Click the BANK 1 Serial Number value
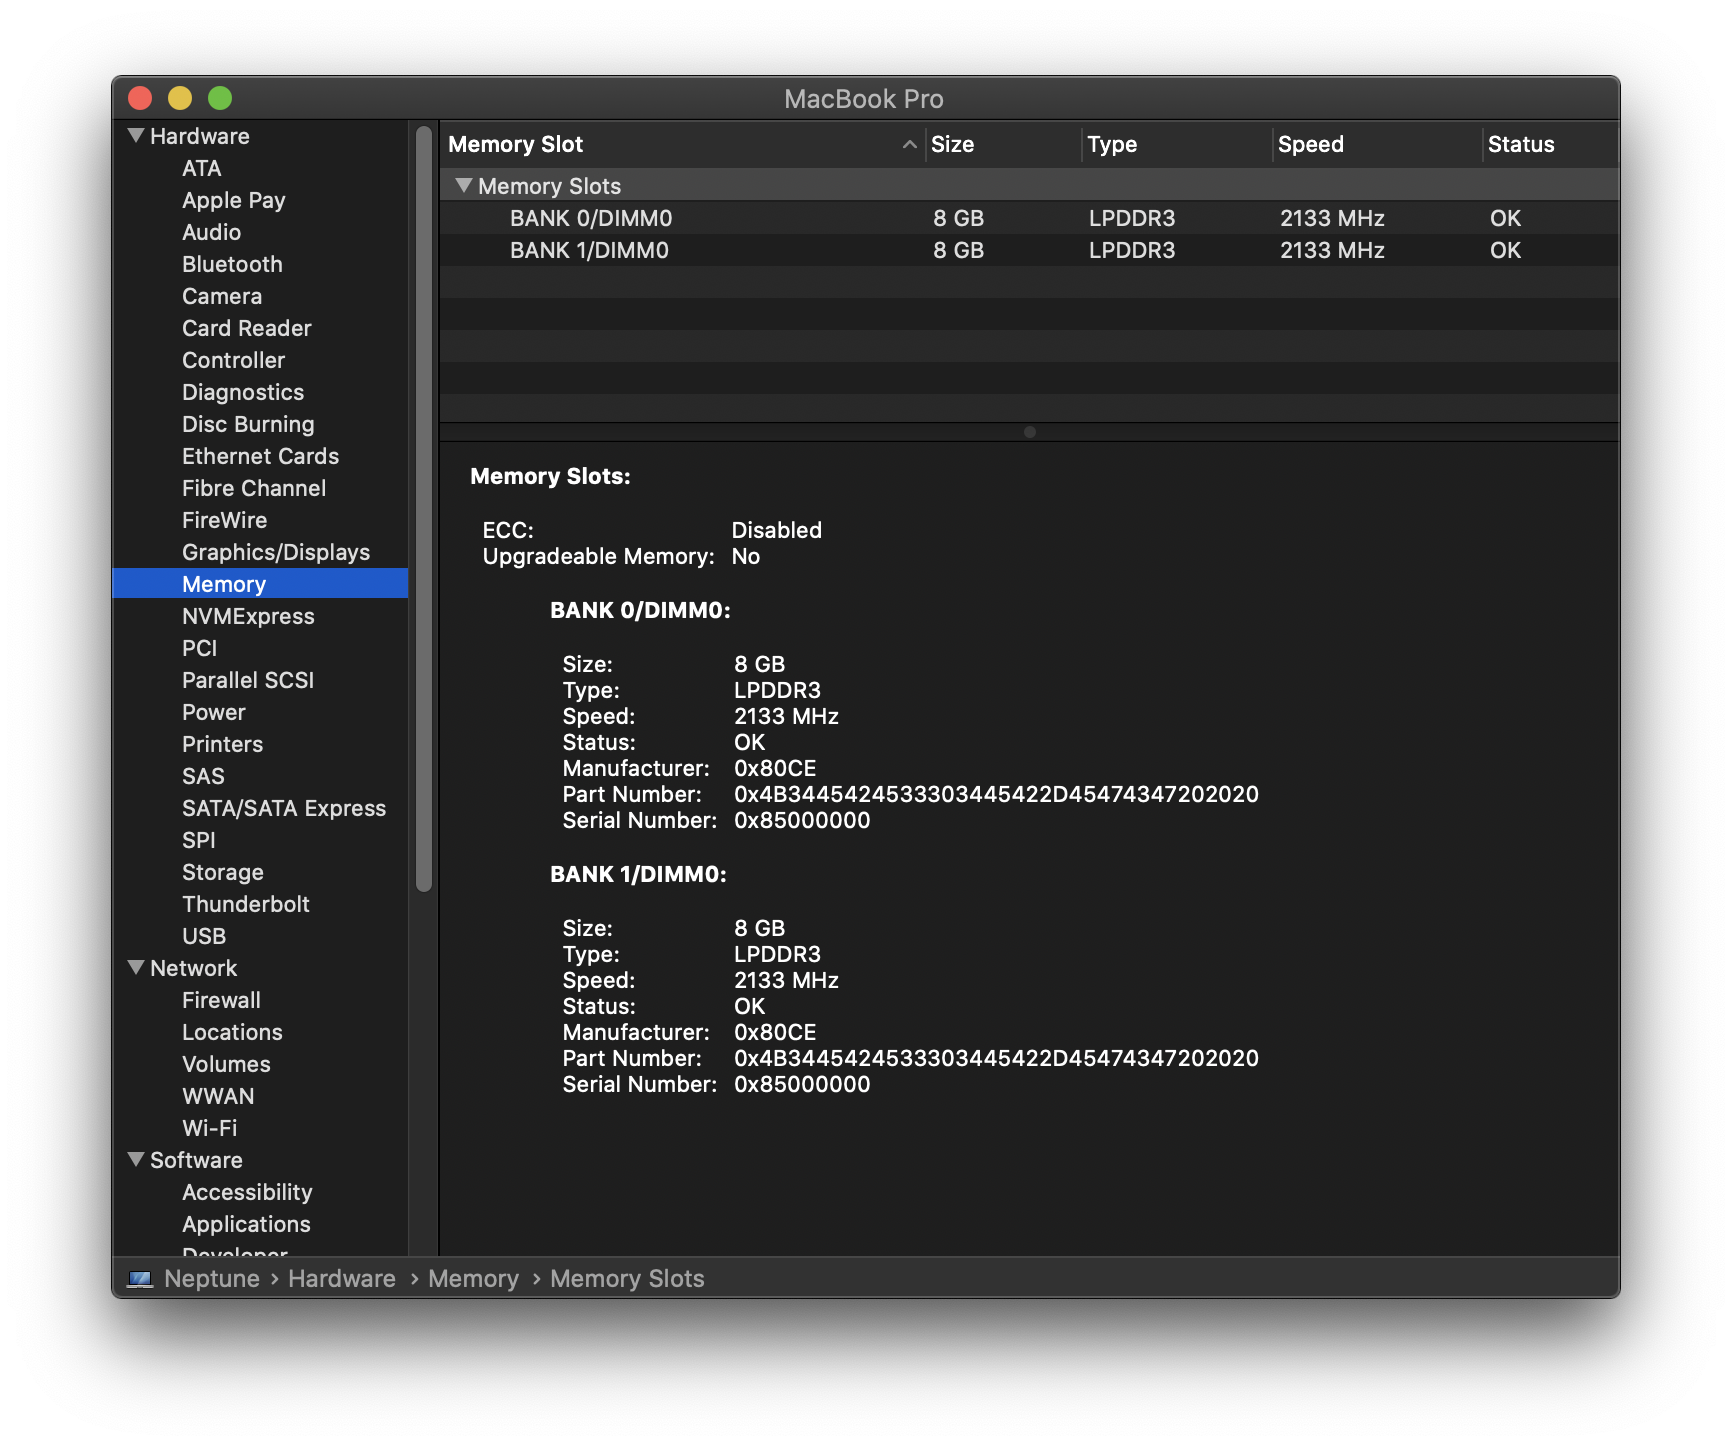1732x1446 pixels. pos(802,1084)
